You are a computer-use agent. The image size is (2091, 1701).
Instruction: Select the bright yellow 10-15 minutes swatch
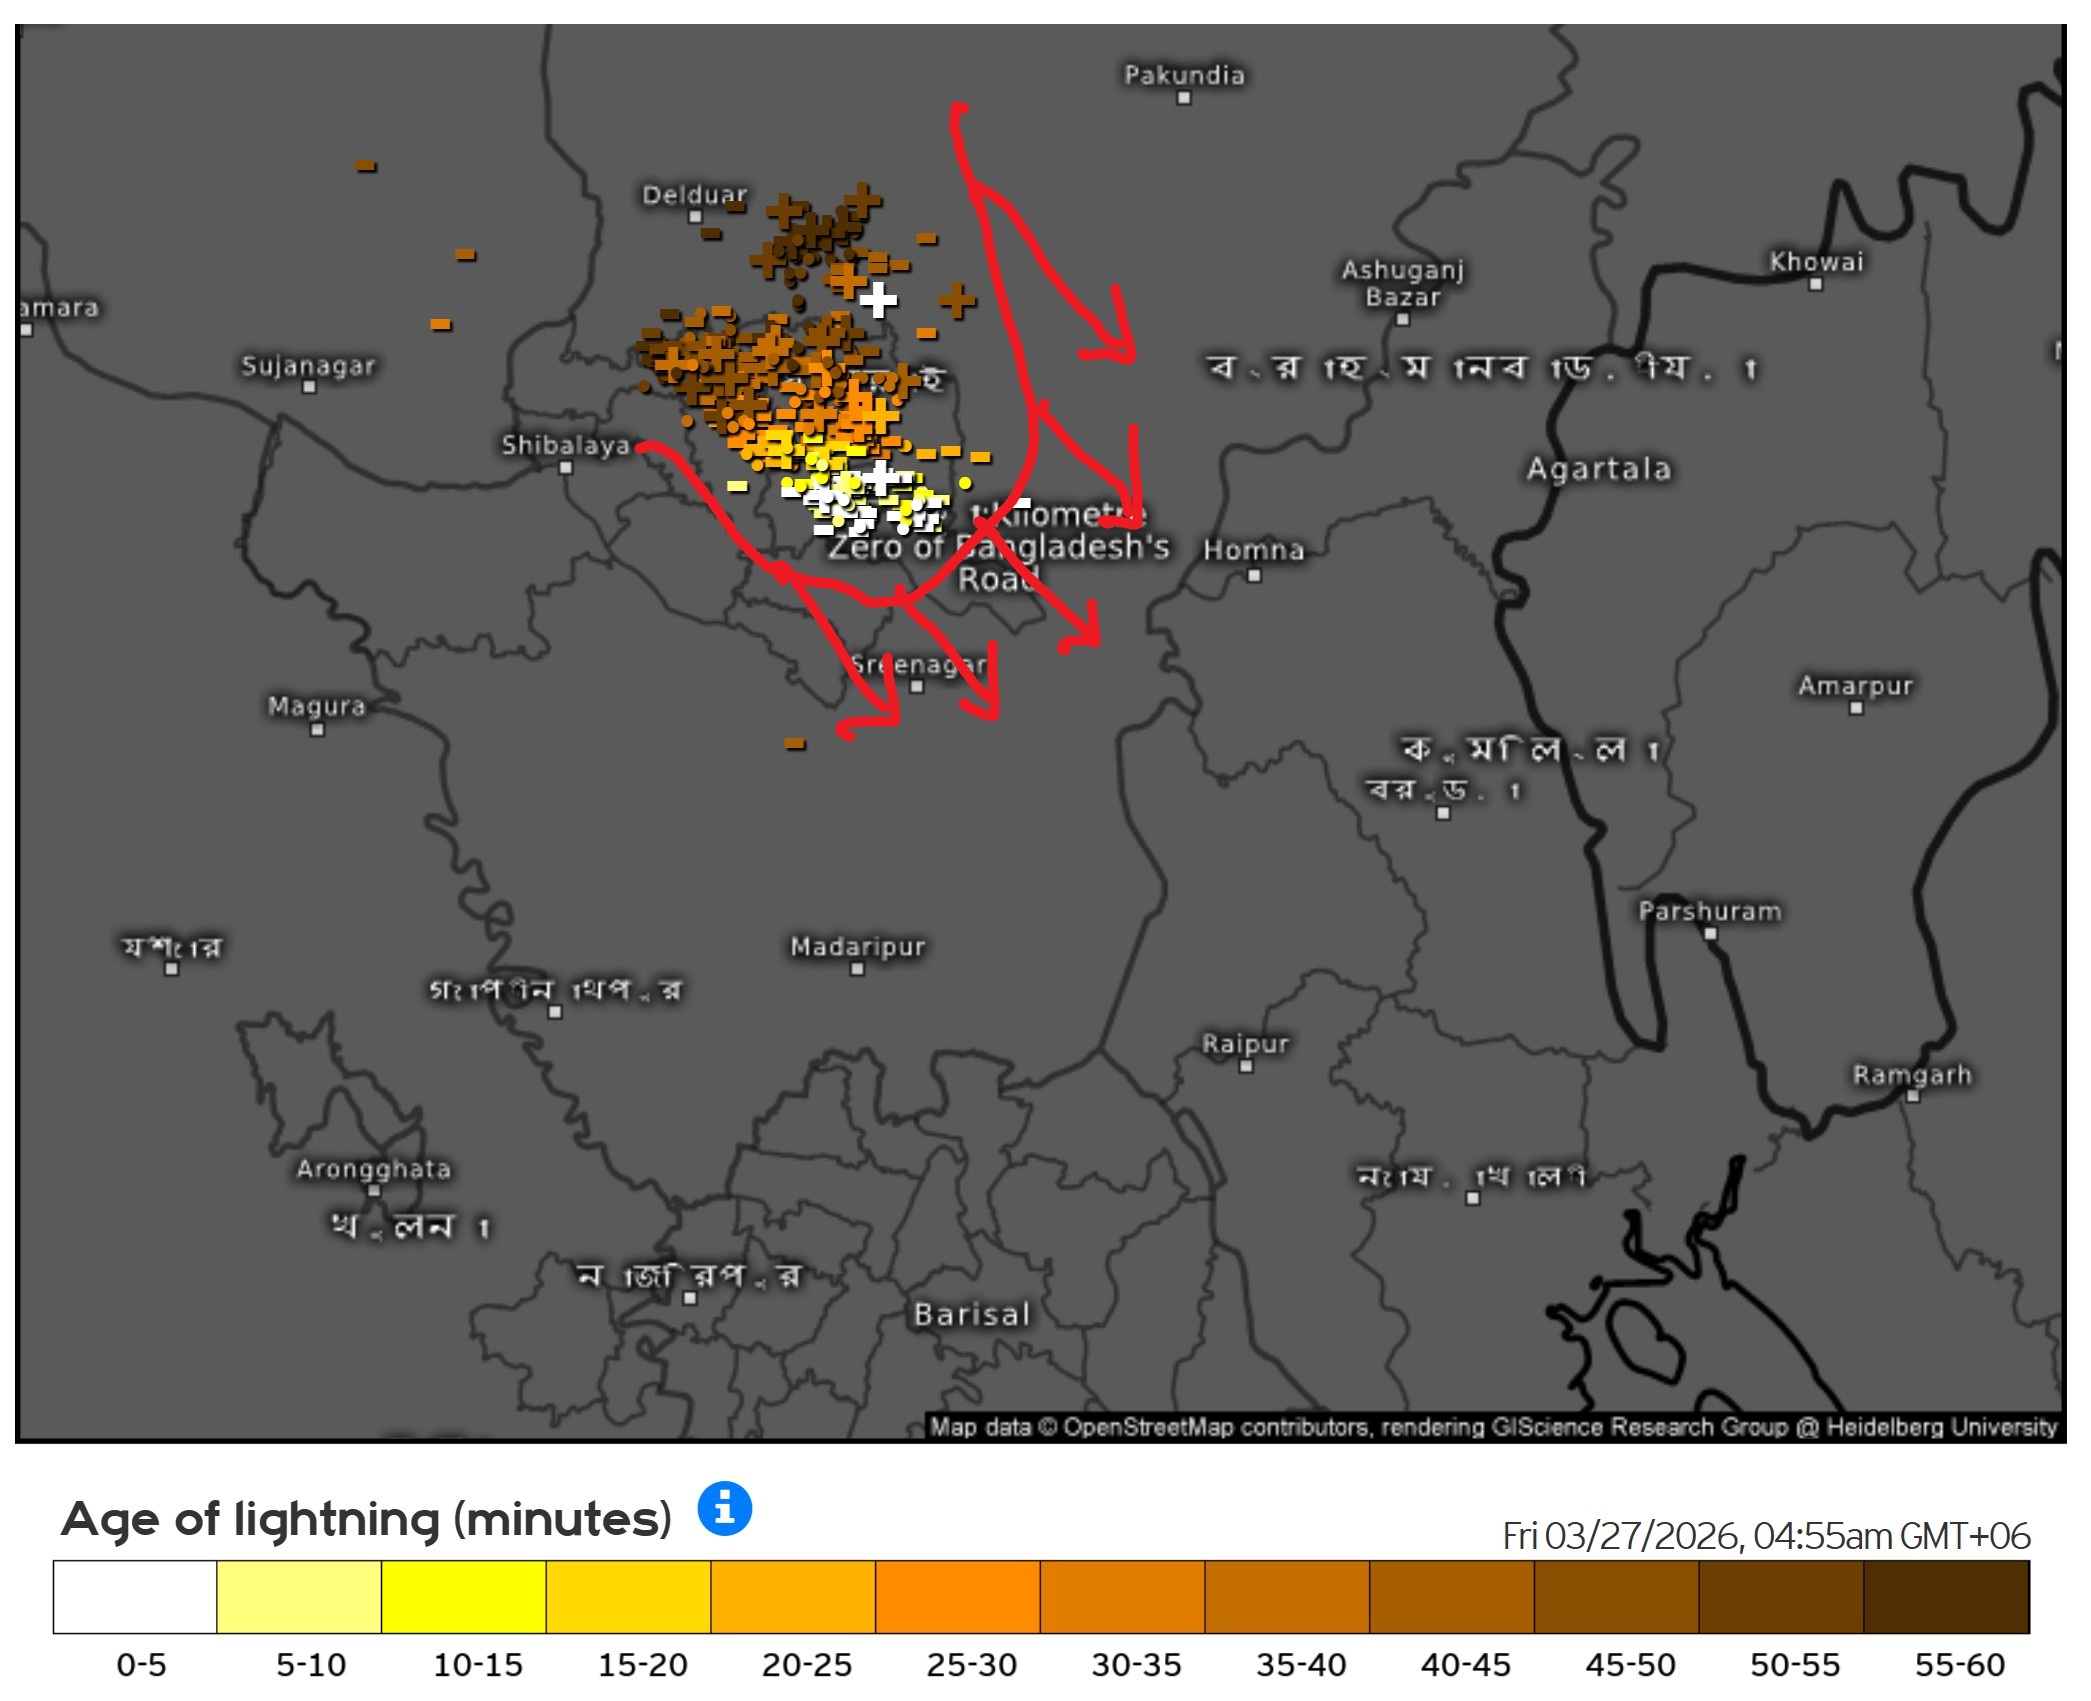tap(464, 1597)
